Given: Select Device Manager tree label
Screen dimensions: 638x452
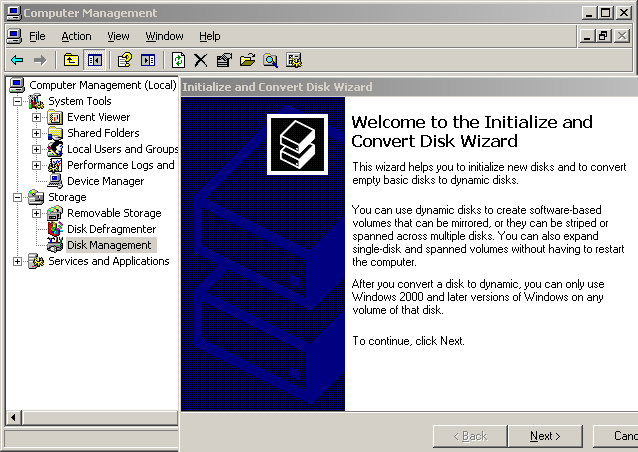Looking at the screenshot, I should (105, 181).
